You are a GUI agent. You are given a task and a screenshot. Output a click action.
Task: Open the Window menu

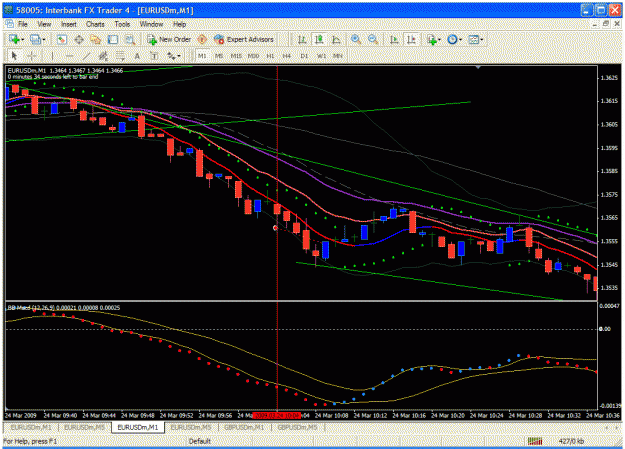pyautogui.click(x=151, y=24)
